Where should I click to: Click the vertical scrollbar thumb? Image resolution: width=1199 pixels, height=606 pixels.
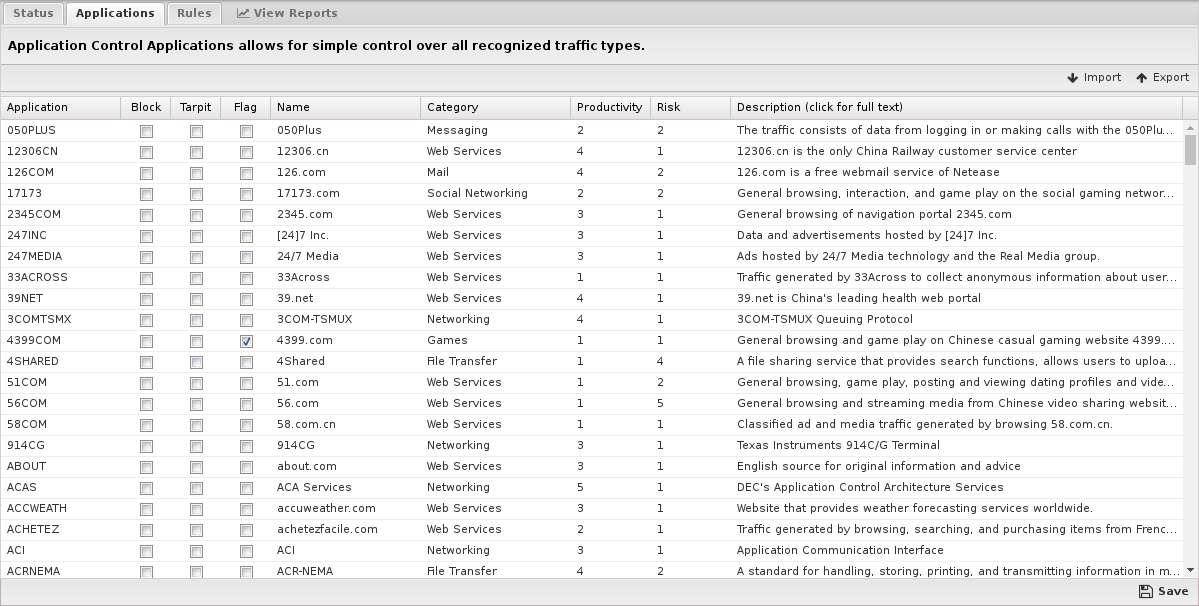click(x=1190, y=150)
